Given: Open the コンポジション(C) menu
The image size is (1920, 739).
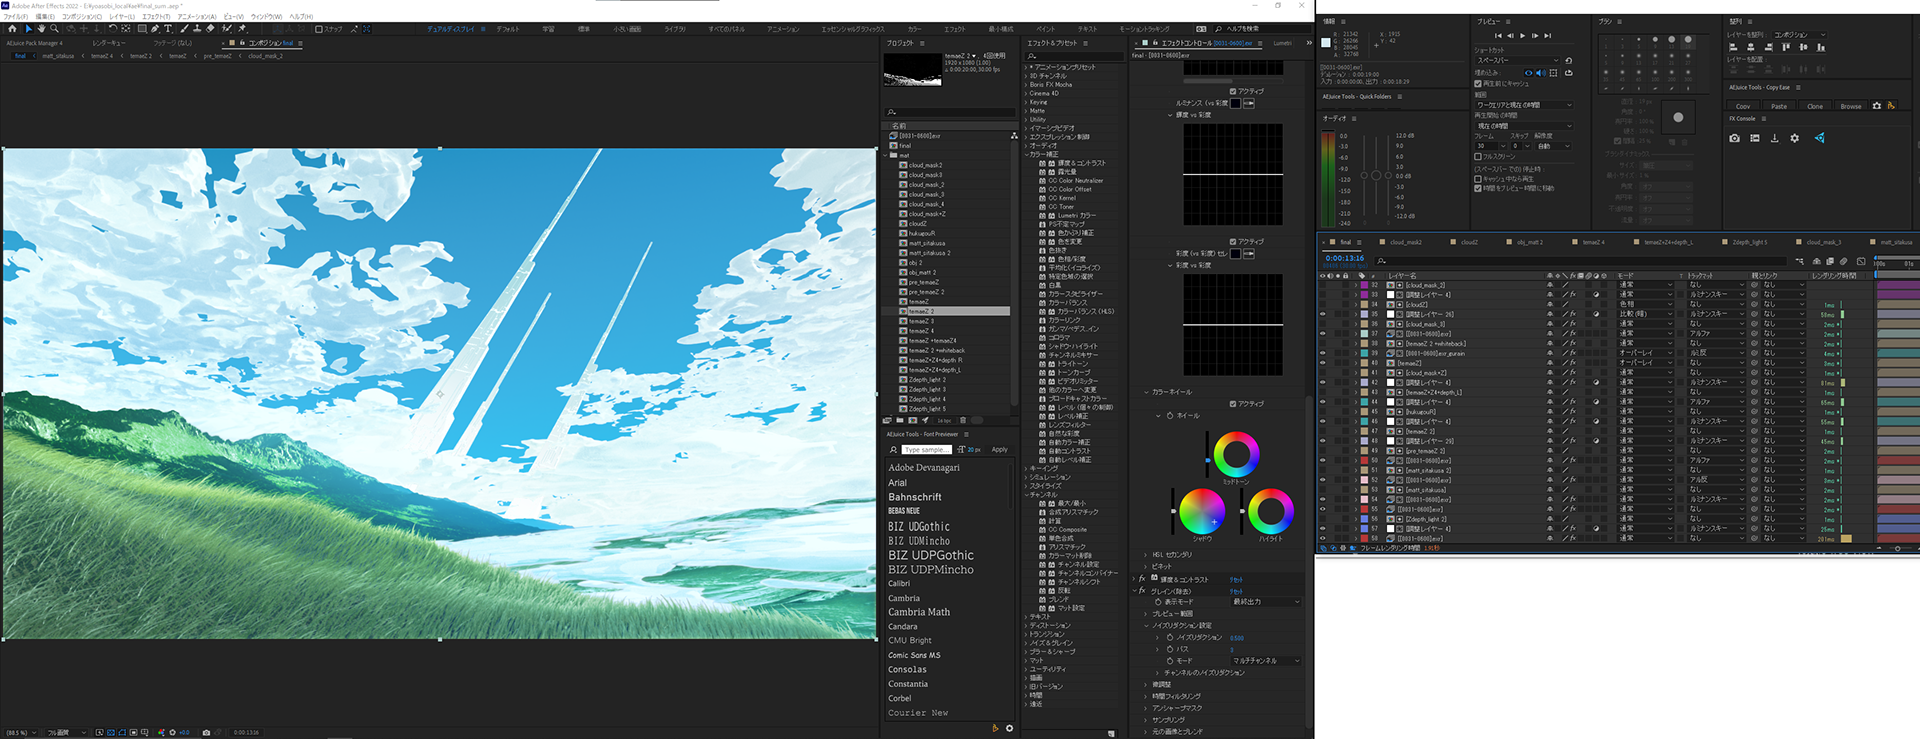Looking at the screenshot, I should click(82, 16).
